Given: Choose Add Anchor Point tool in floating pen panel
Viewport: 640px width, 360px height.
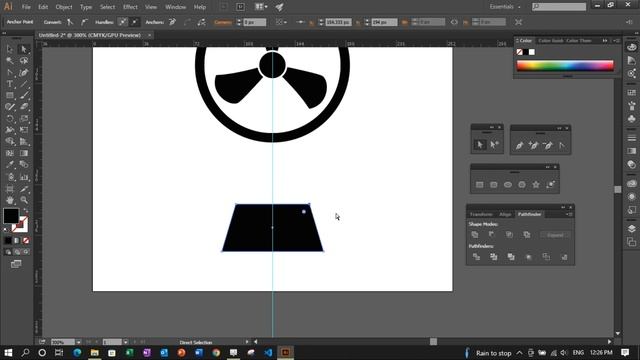Looking at the screenshot, I should point(533,145).
